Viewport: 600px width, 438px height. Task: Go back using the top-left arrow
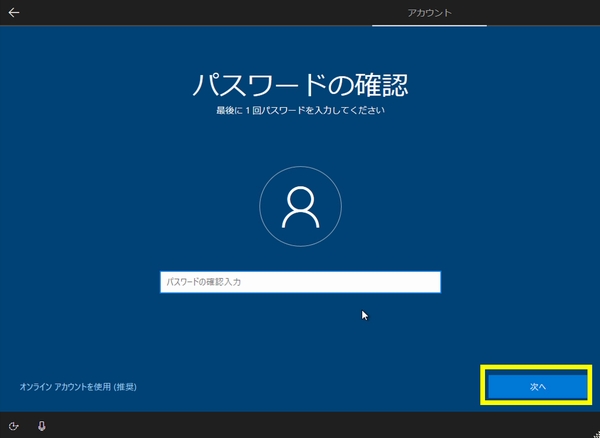14,13
